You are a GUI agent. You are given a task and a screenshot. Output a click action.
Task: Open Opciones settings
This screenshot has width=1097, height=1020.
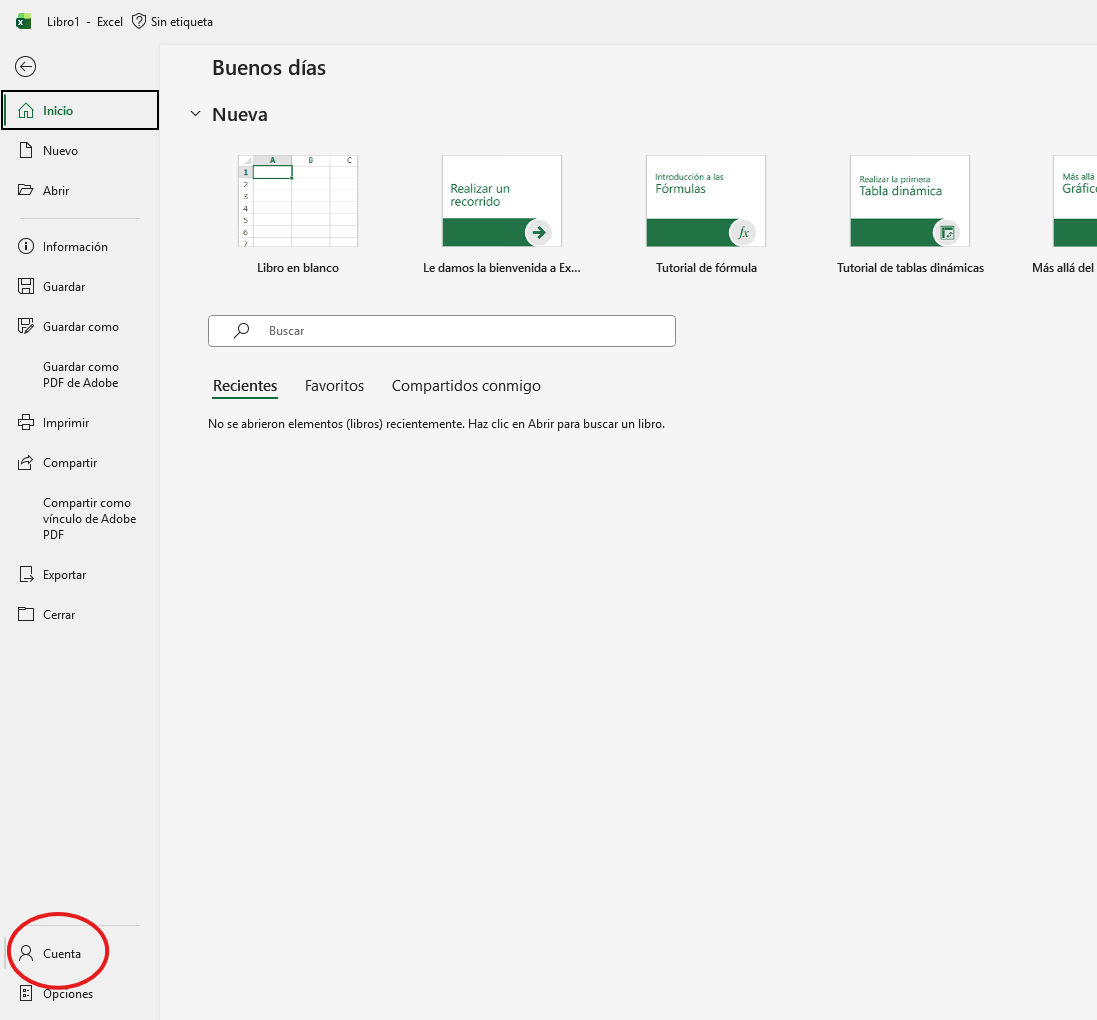coord(67,994)
